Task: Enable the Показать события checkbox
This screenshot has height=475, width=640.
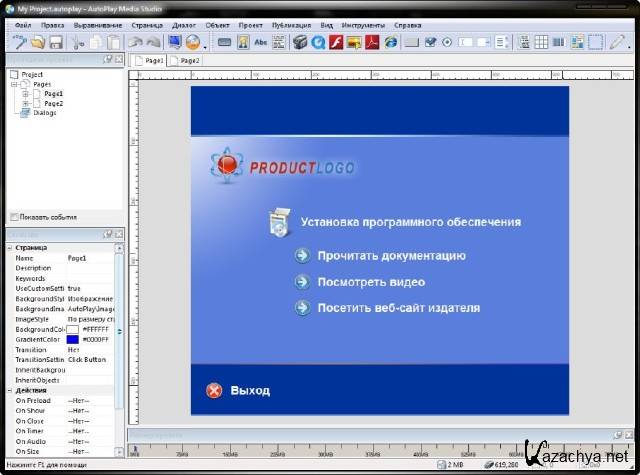Action: tap(13, 217)
